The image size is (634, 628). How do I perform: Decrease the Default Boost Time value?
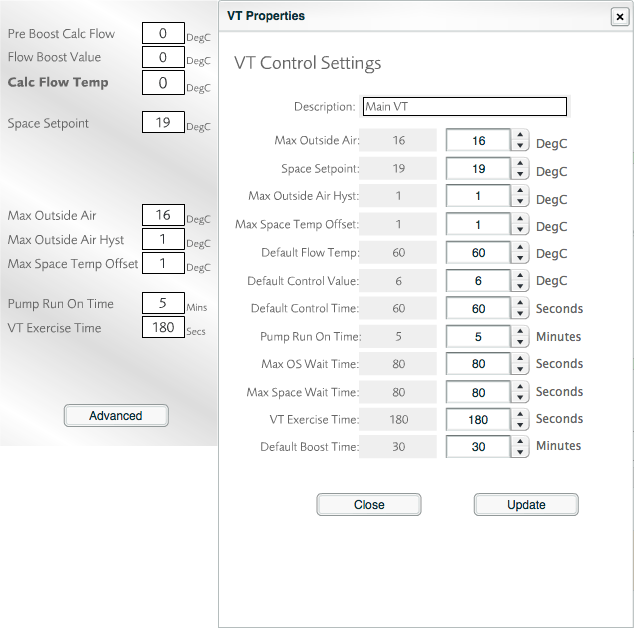point(521,452)
